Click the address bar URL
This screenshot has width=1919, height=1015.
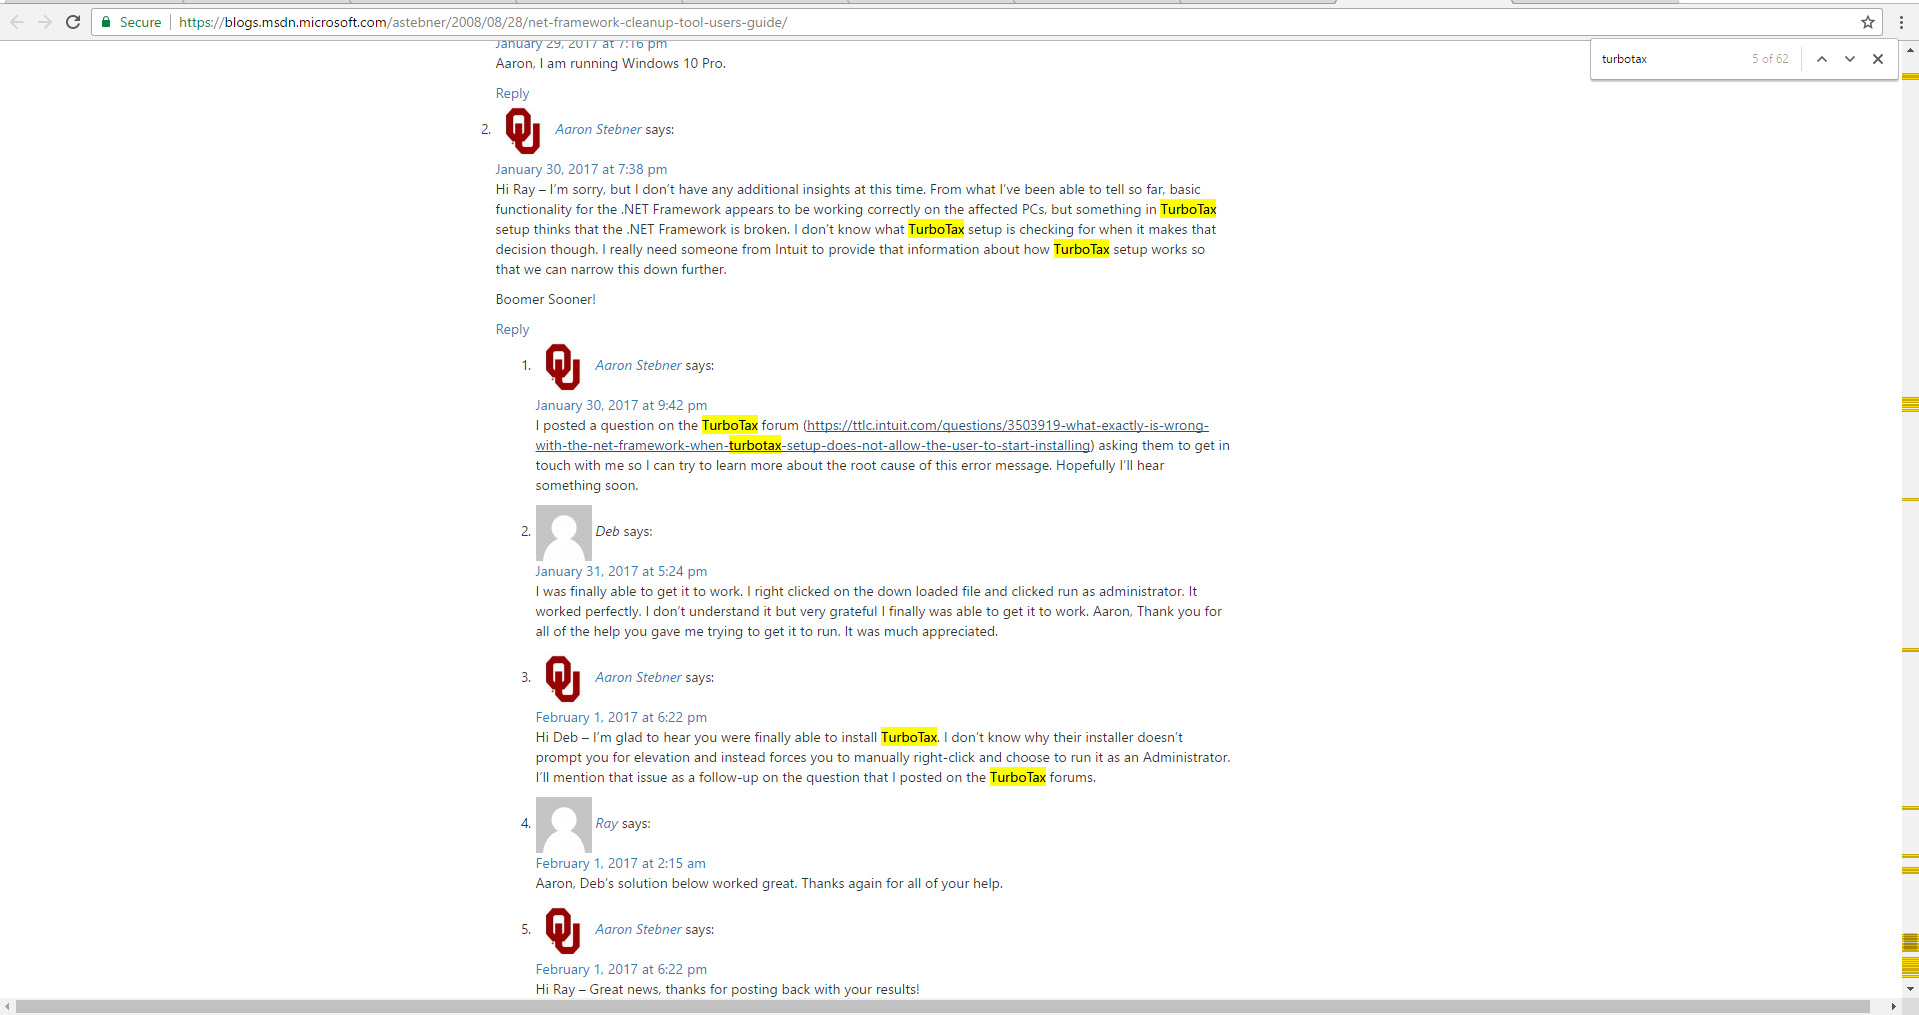(x=483, y=22)
